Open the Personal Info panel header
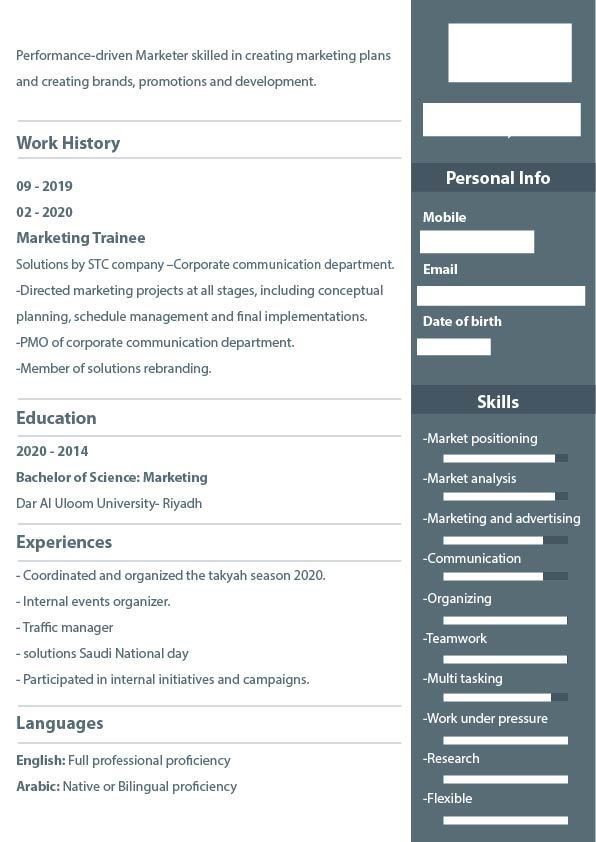 click(x=503, y=178)
